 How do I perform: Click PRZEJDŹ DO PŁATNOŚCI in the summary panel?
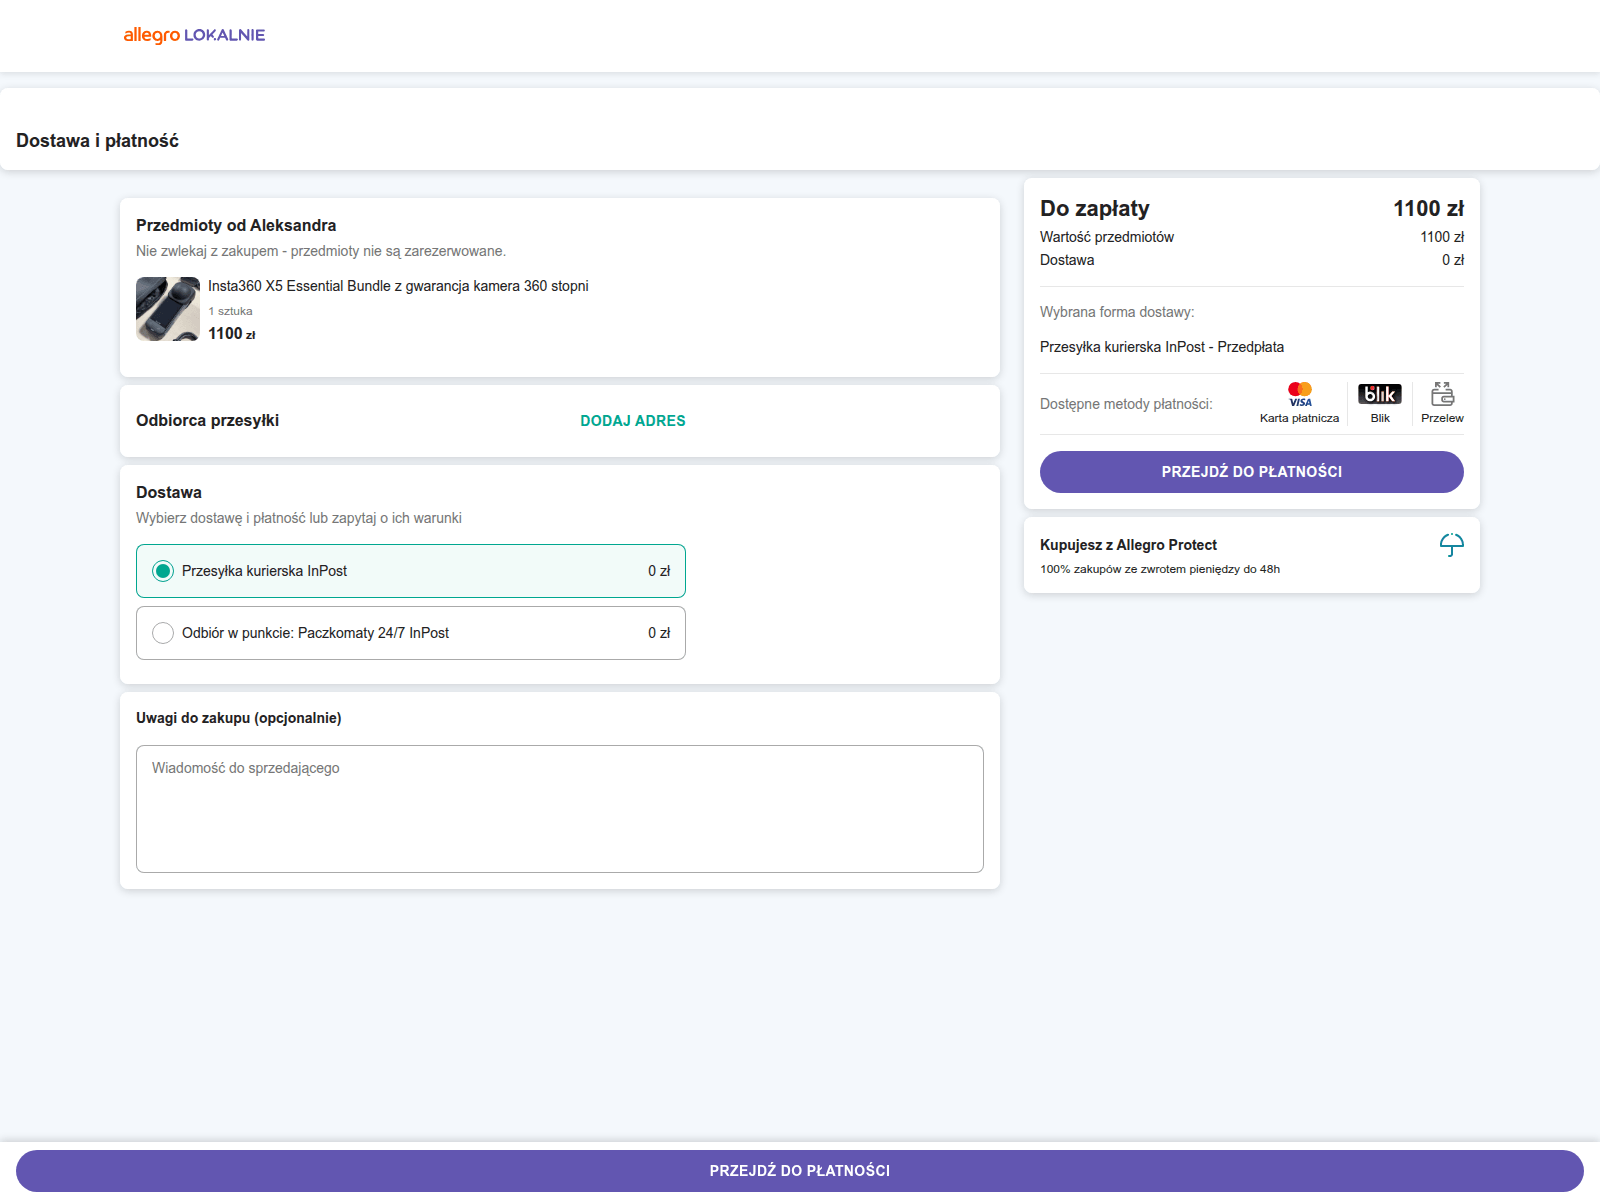pyautogui.click(x=1252, y=472)
